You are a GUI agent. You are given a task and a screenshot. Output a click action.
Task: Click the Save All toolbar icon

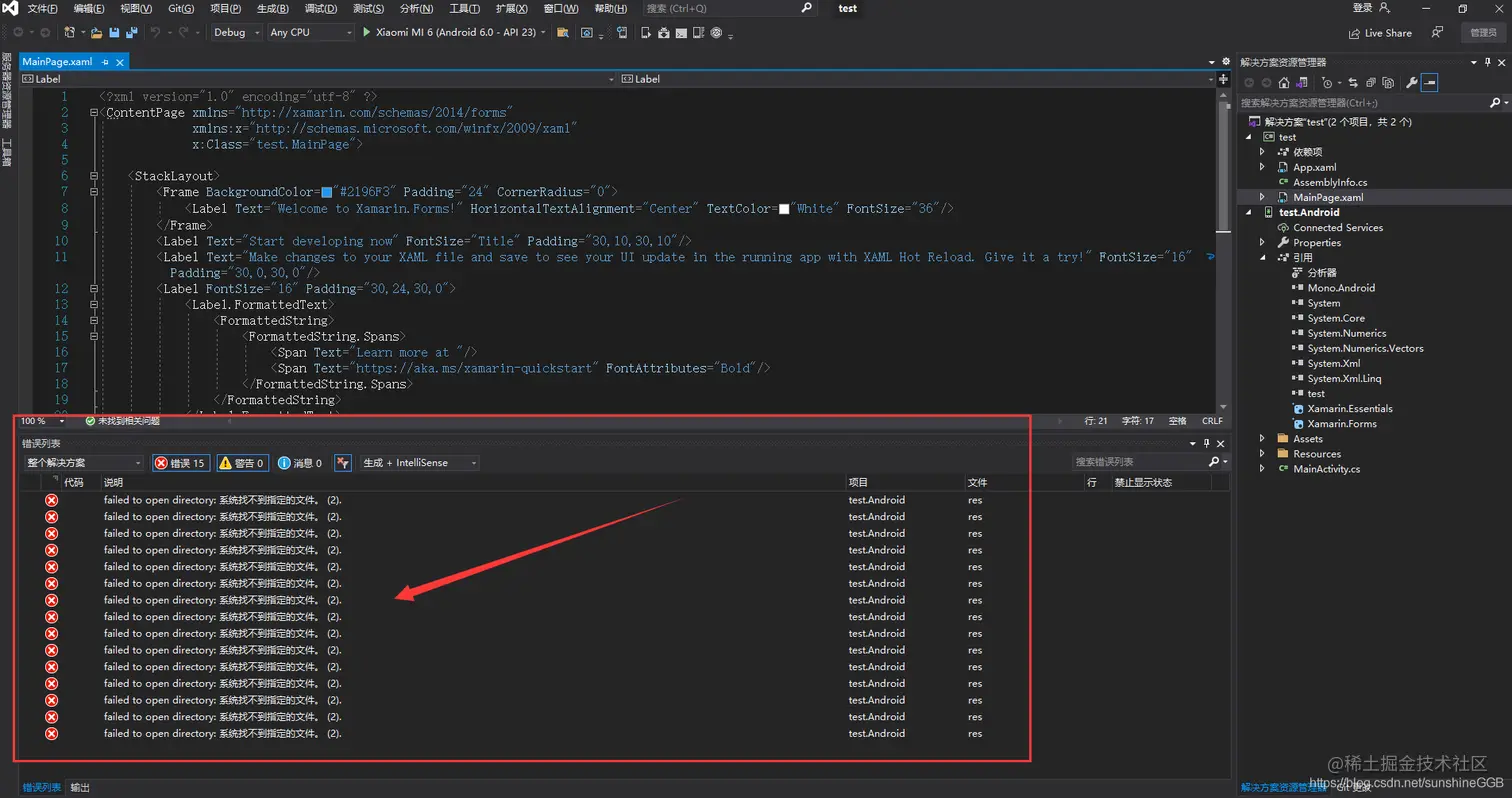(131, 32)
